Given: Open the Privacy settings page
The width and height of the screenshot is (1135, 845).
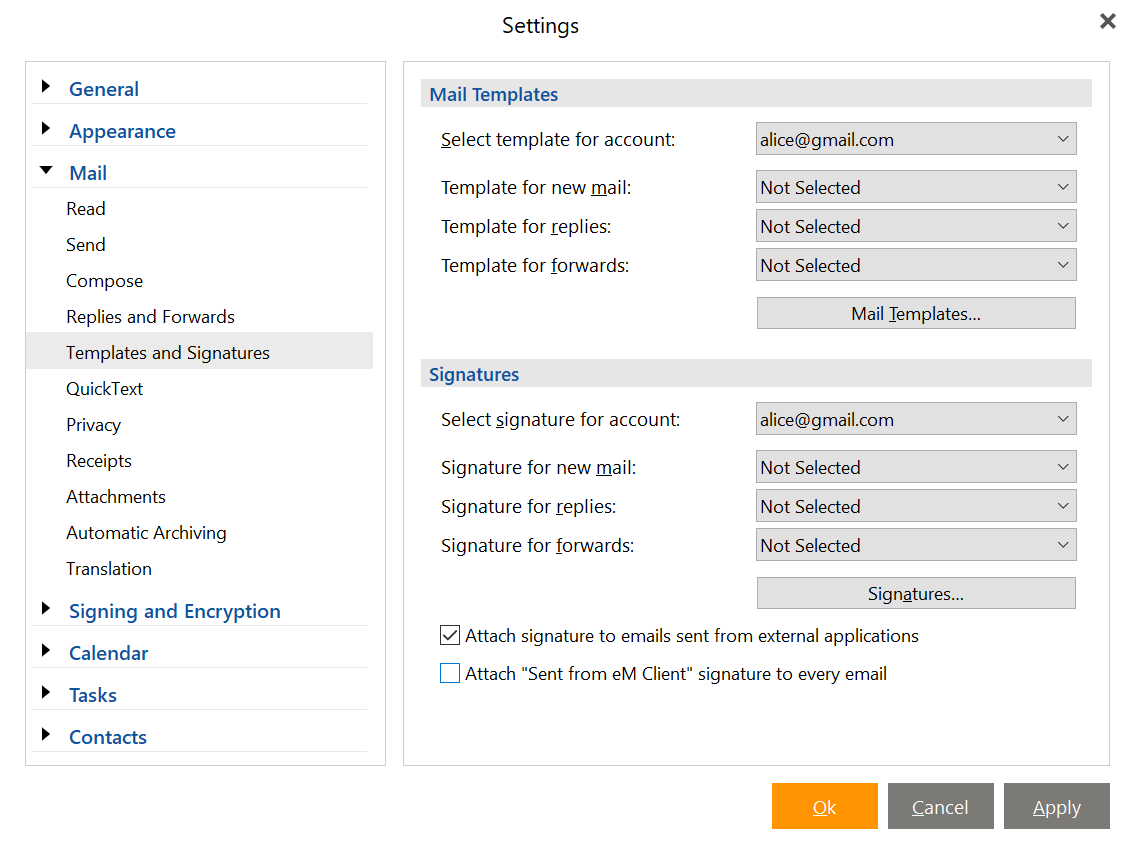Looking at the screenshot, I should (x=93, y=425).
